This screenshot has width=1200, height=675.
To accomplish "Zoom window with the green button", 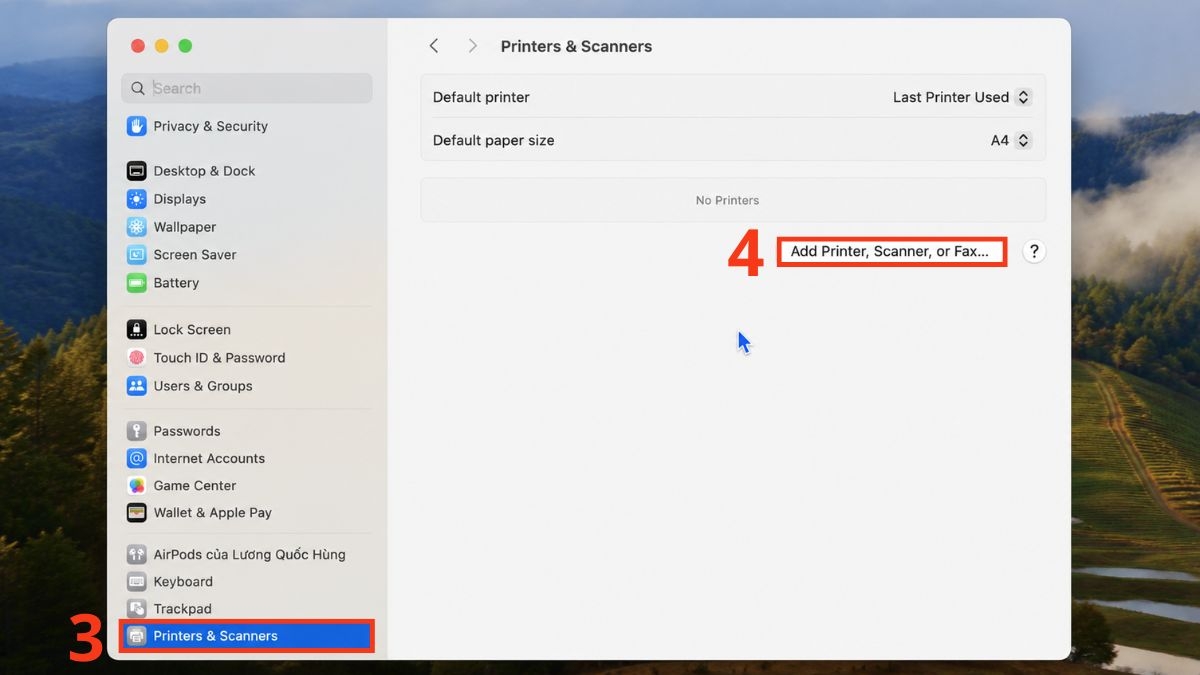I will 185,46.
